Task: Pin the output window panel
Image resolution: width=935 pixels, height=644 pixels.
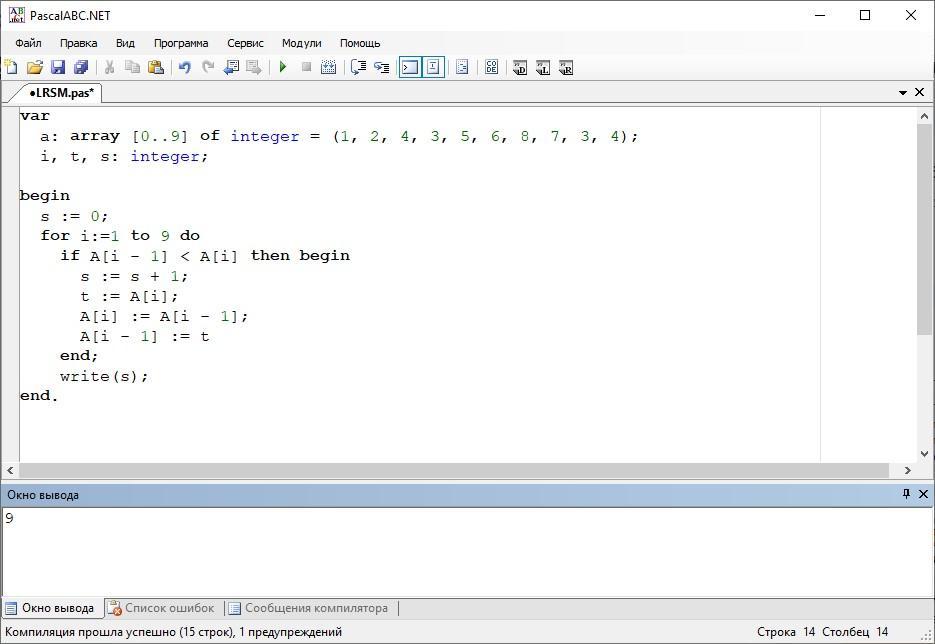Action: [906, 494]
